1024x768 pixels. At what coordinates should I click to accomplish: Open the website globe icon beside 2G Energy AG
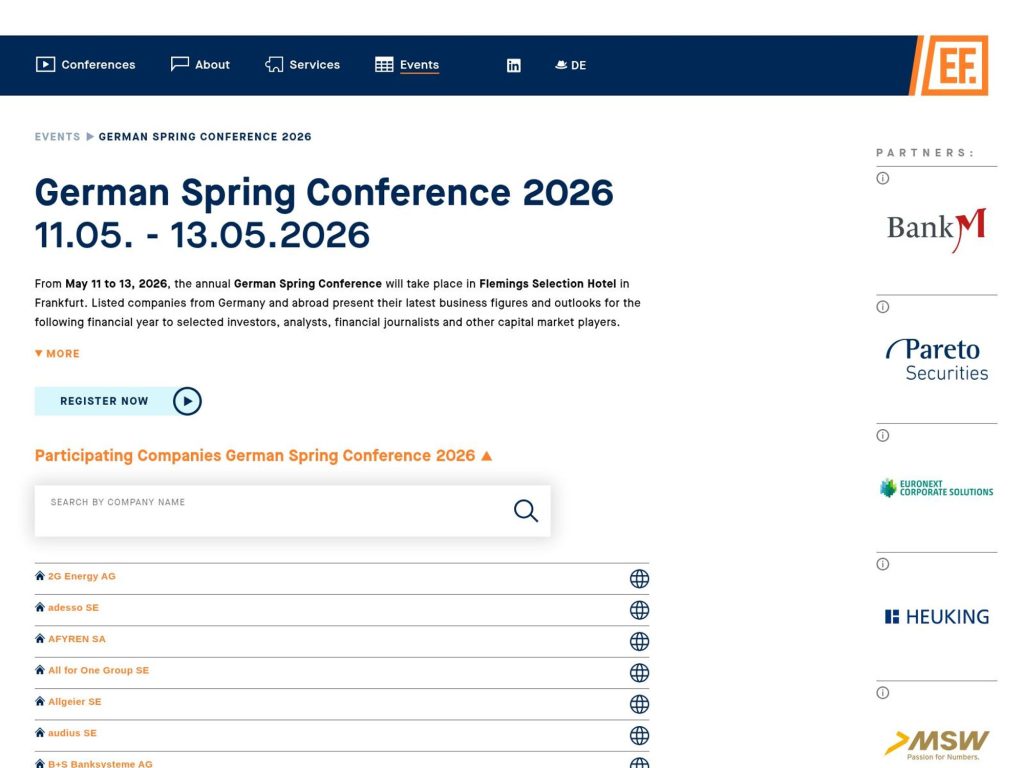click(x=639, y=578)
